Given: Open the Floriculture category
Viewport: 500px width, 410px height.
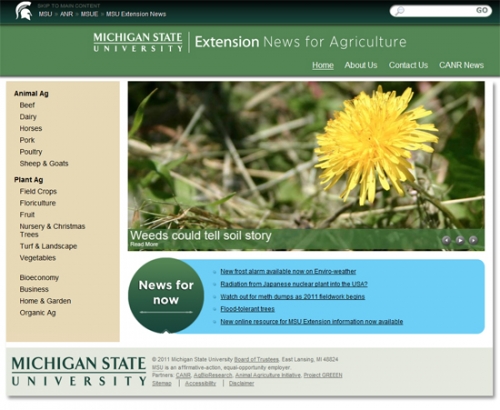Looking at the screenshot, I should pyautogui.click(x=38, y=203).
